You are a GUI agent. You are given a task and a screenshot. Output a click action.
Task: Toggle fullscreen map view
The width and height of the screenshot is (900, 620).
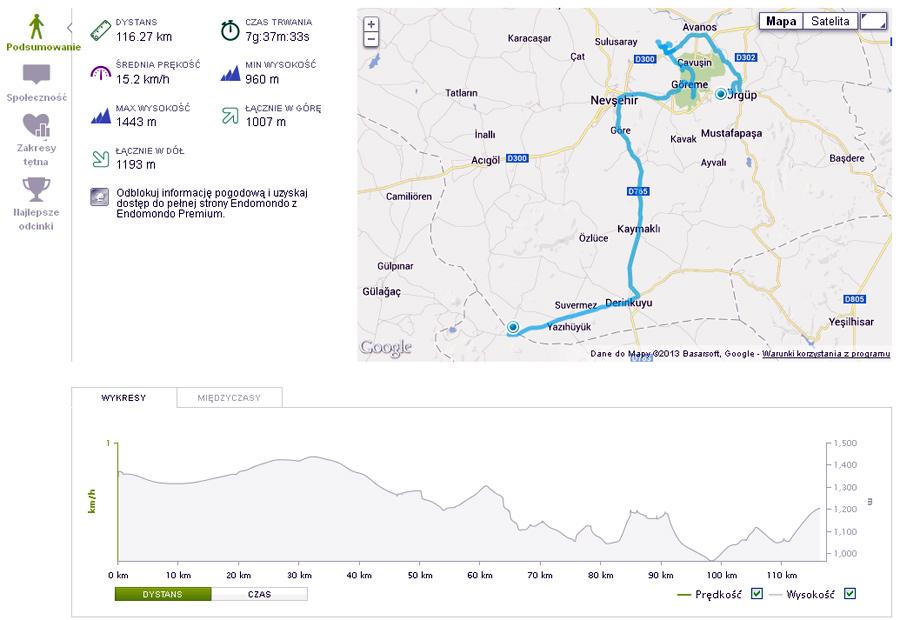coord(874,21)
